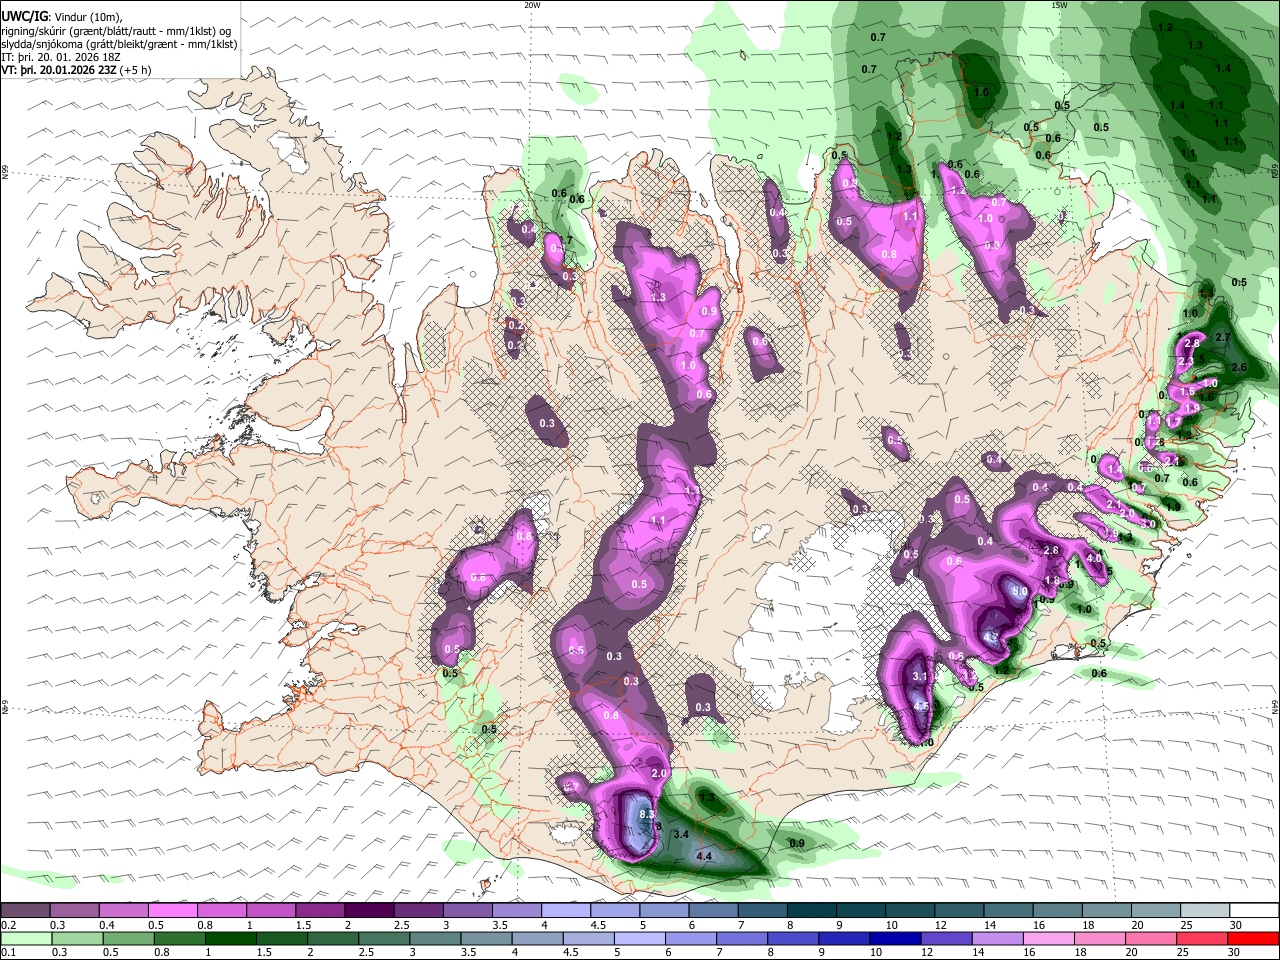Screen dimensions: 1280x960
Task: Click the blue swatch labeled 8, lower scale
Action: 791,938
